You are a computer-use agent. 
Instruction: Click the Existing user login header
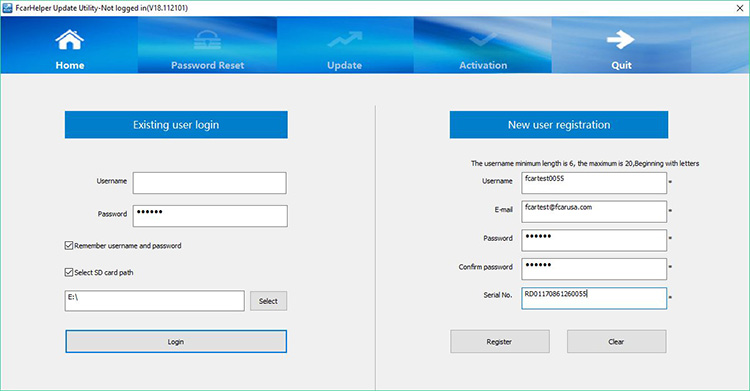[176, 125]
